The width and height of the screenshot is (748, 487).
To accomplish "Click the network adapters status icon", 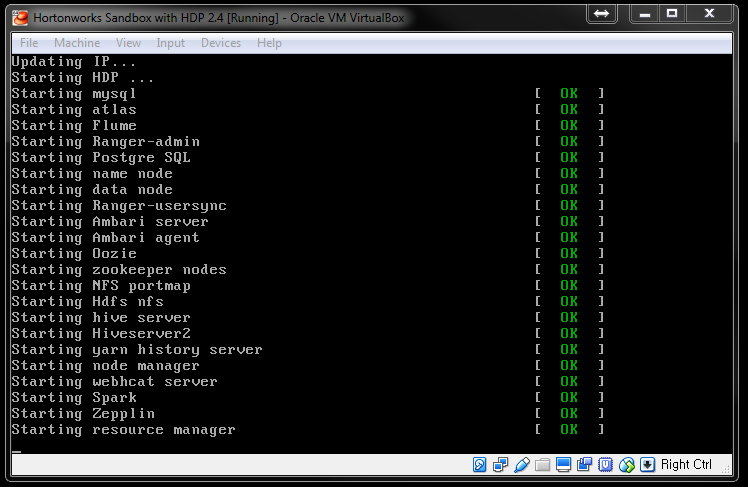I will [x=500, y=464].
